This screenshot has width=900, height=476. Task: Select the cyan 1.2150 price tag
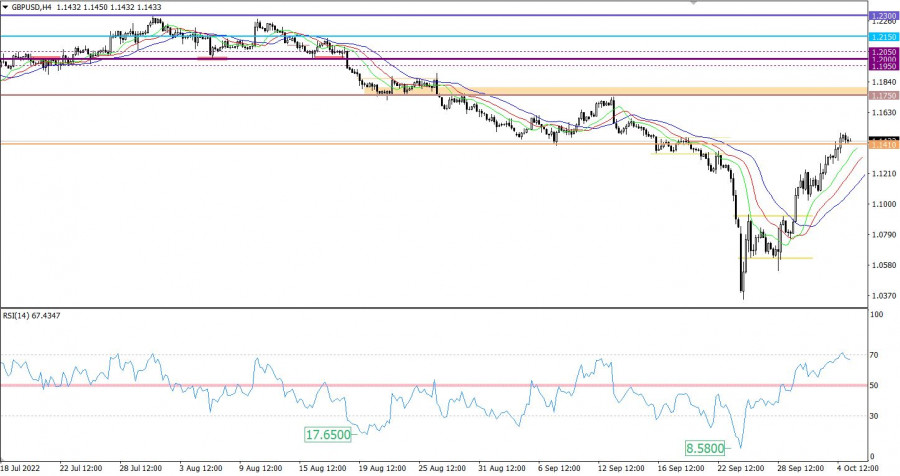click(883, 36)
